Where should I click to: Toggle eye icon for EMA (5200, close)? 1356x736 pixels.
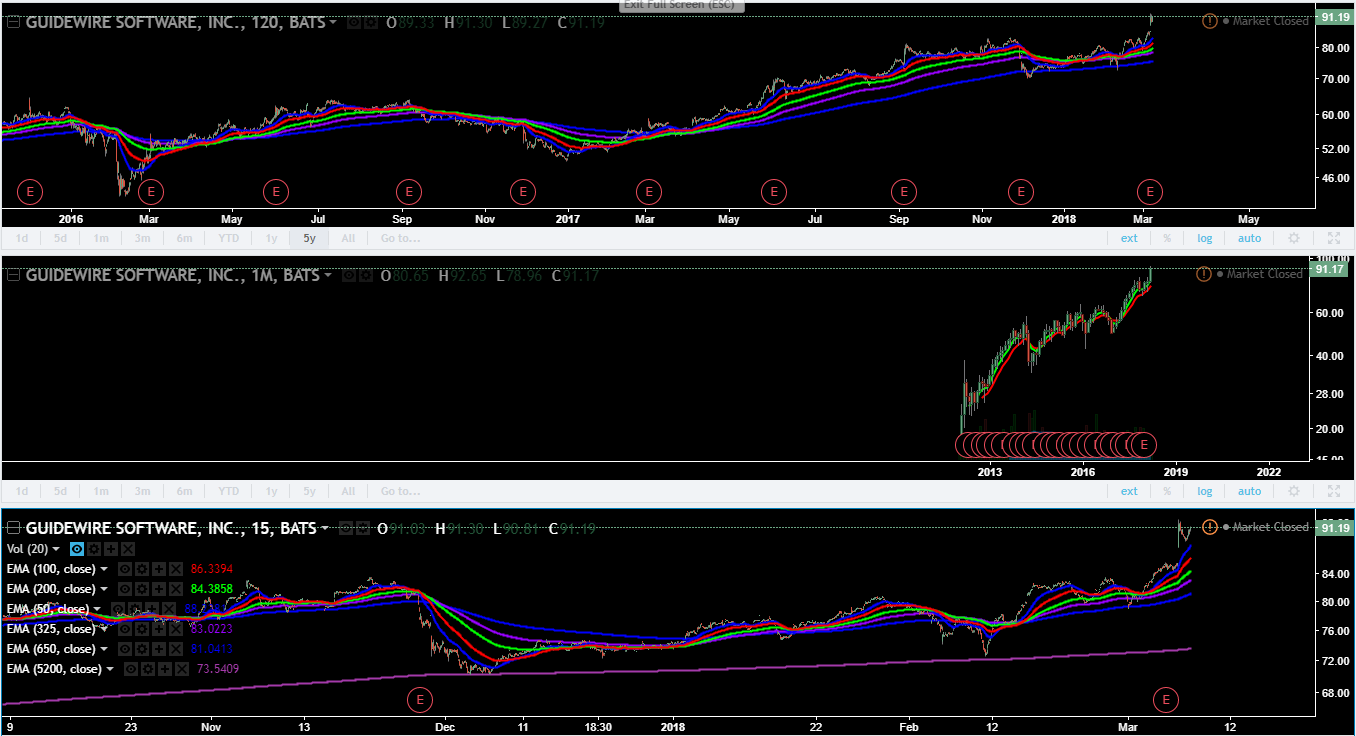(131, 669)
